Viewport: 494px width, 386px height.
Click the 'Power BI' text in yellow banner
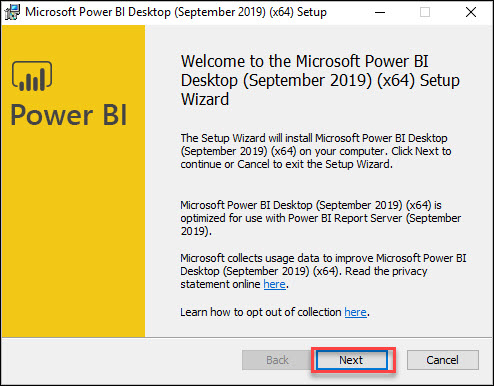pyautogui.click(x=69, y=115)
